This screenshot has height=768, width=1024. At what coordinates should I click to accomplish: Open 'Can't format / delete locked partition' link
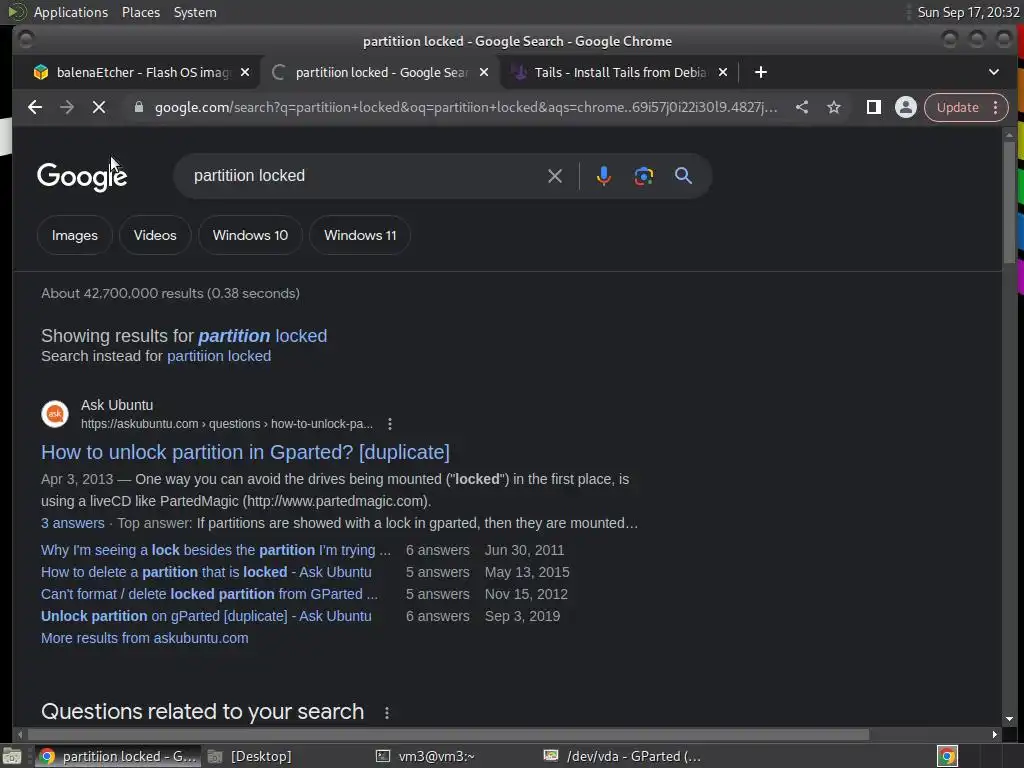(209, 594)
